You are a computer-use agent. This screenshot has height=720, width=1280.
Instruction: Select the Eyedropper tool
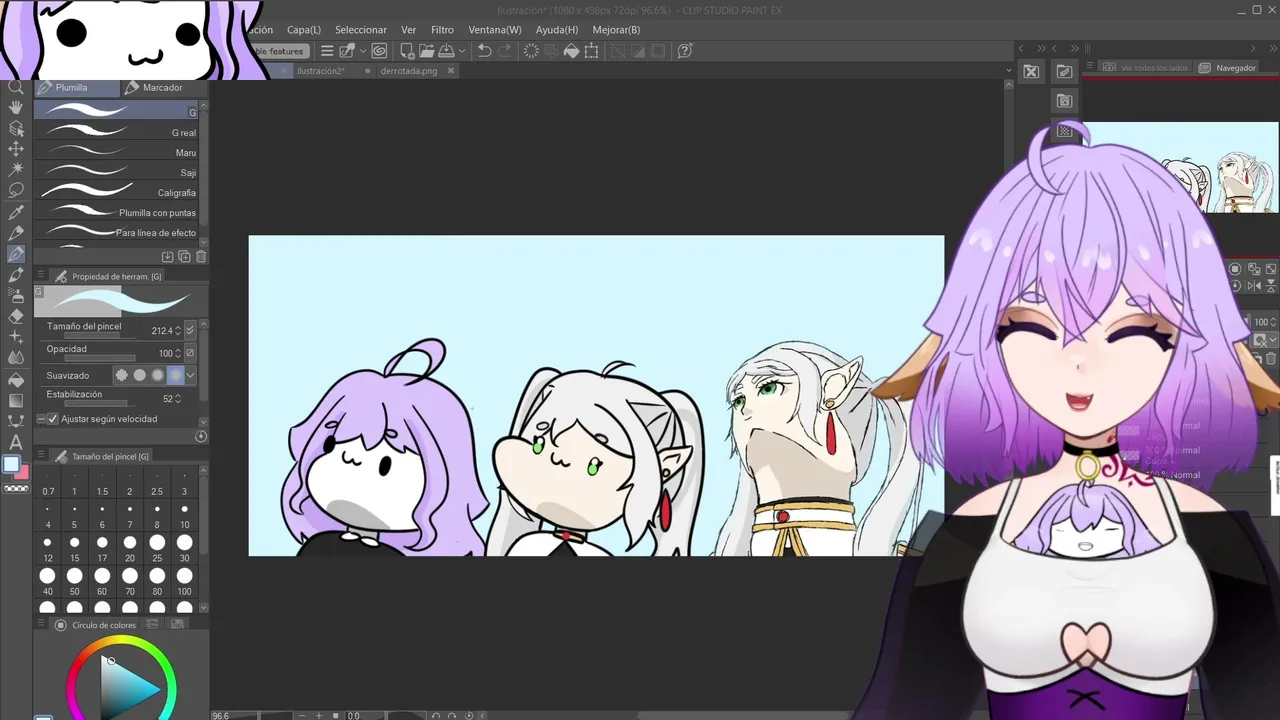click(x=16, y=212)
